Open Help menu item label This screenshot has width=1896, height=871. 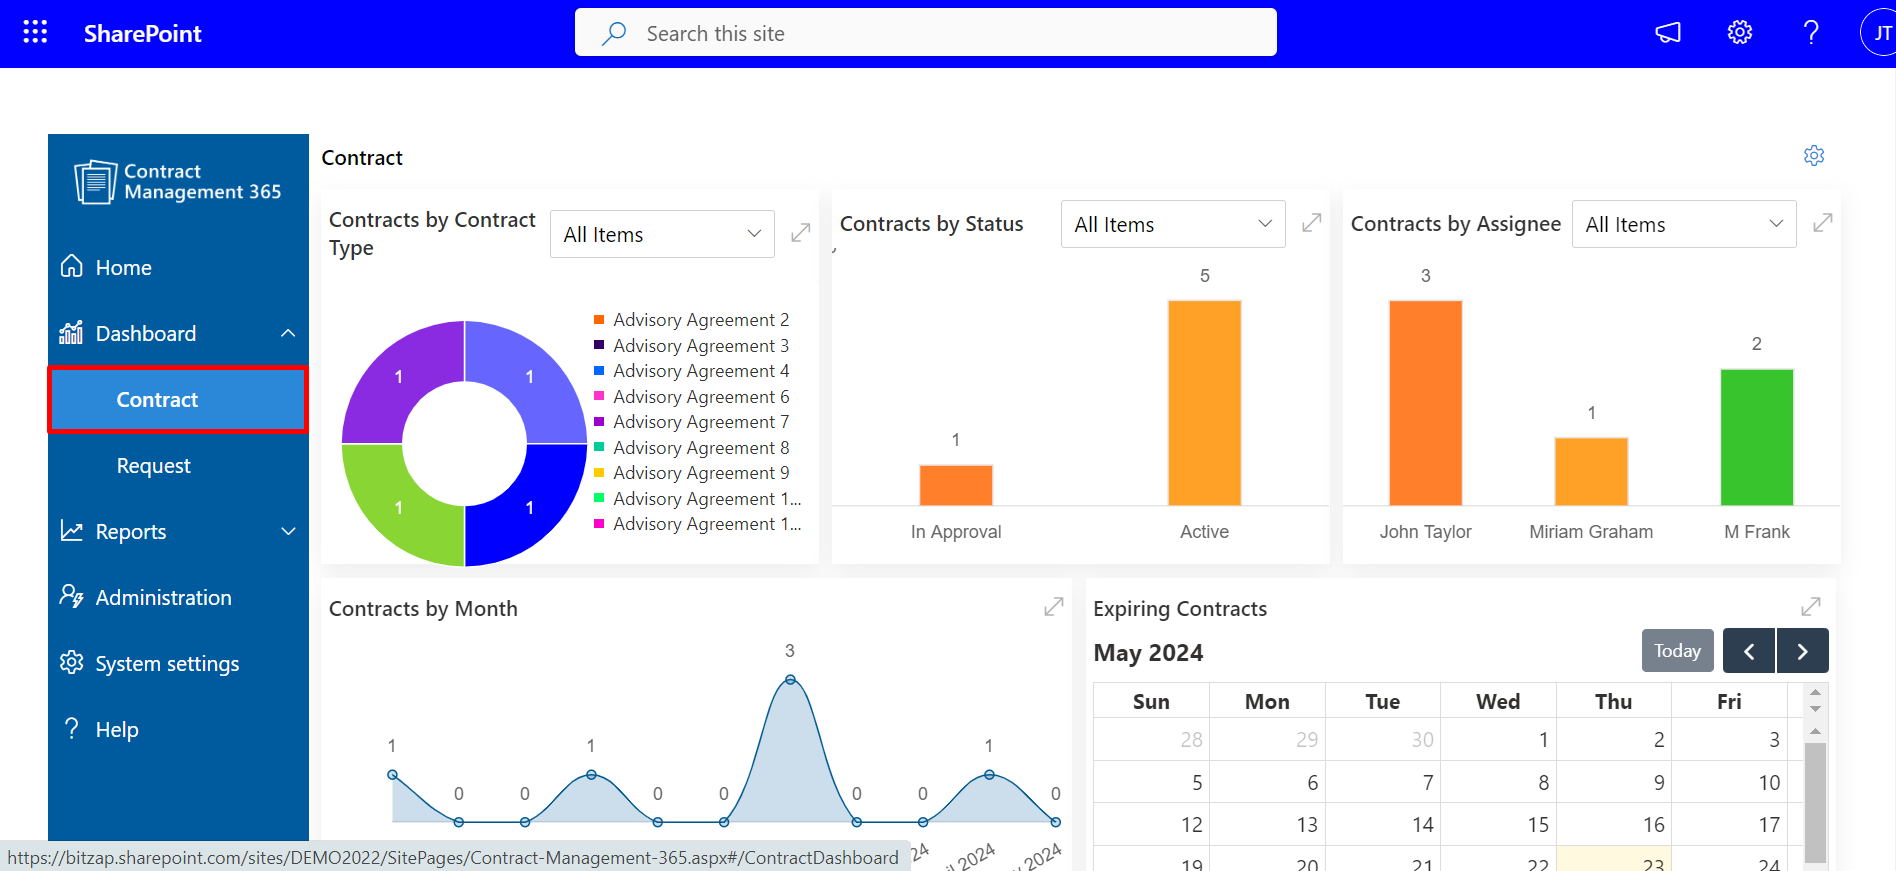117,730
